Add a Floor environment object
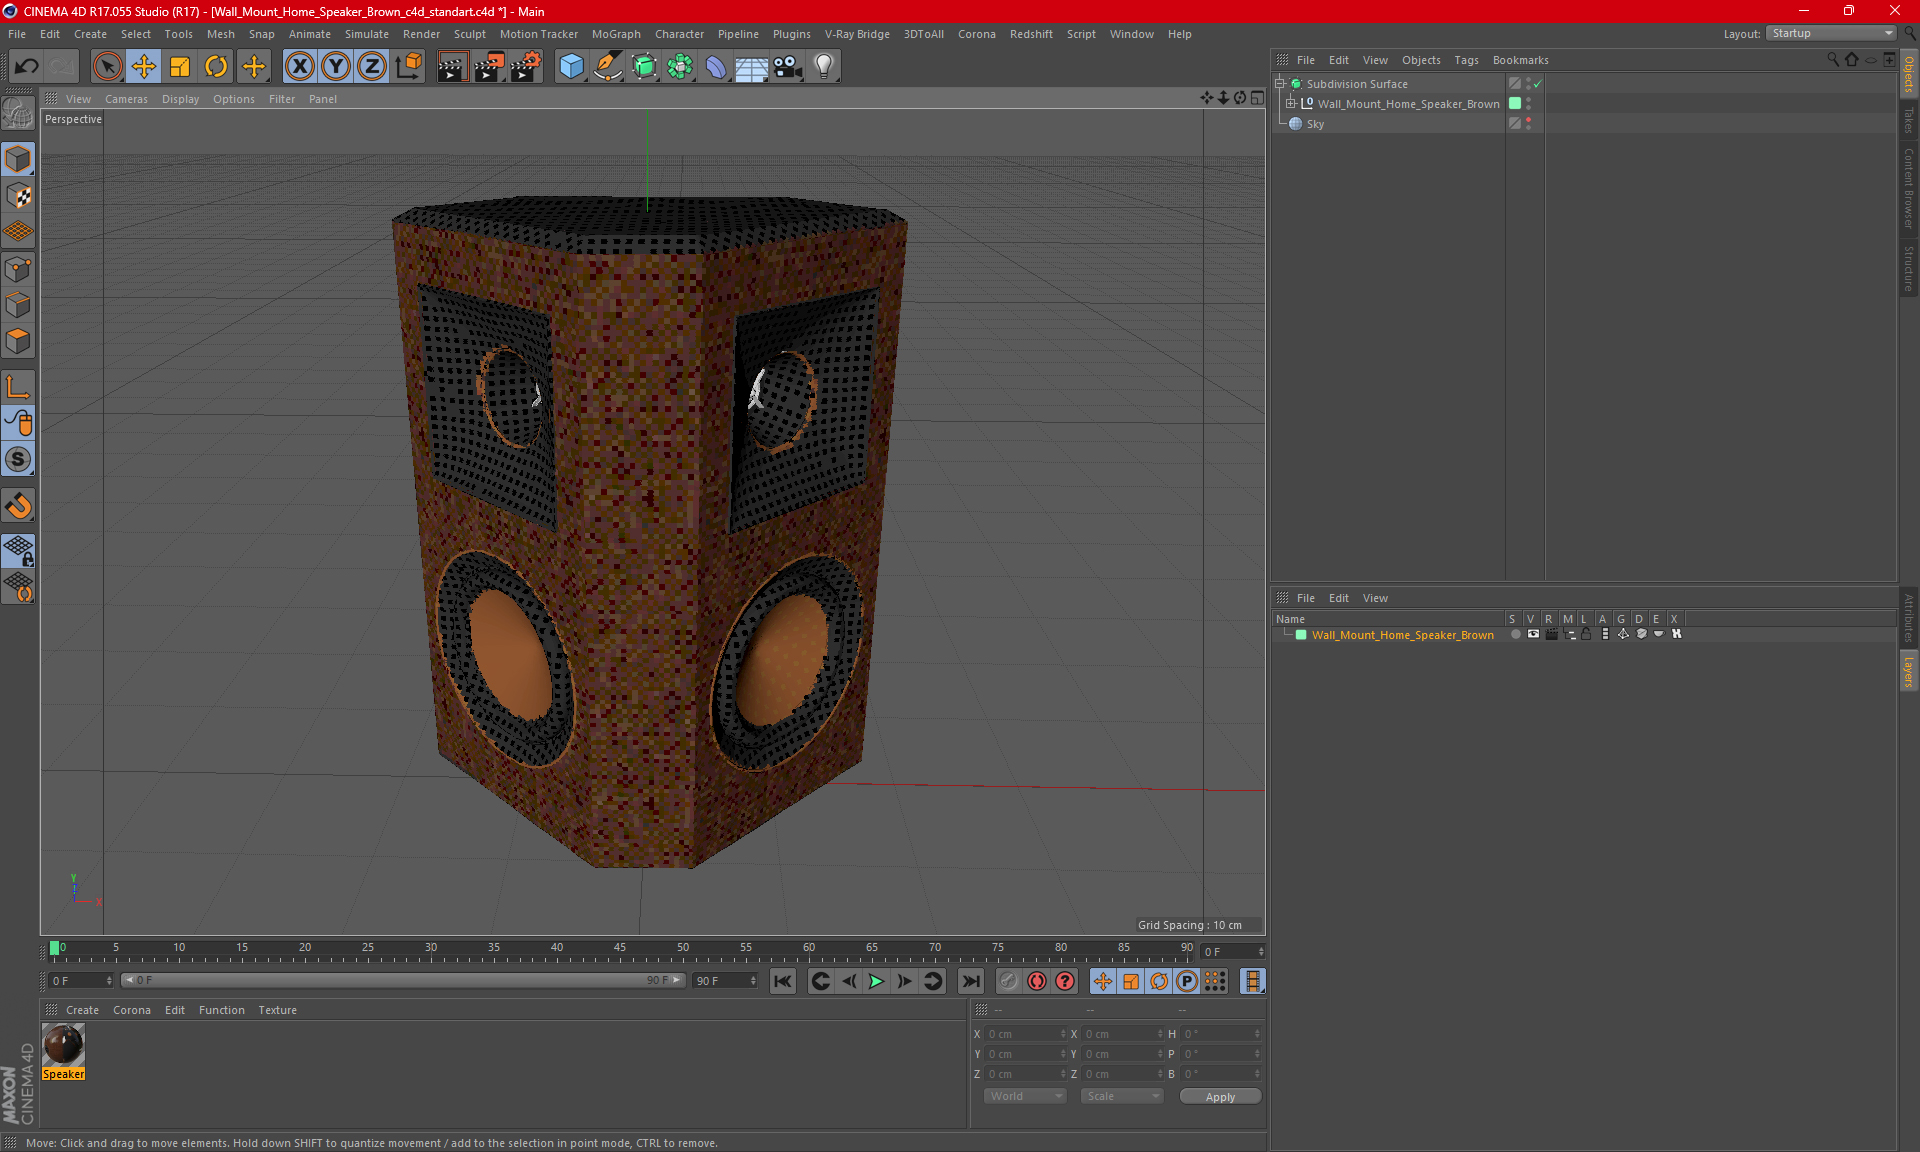The height and width of the screenshot is (1152, 1920). [x=752, y=67]
